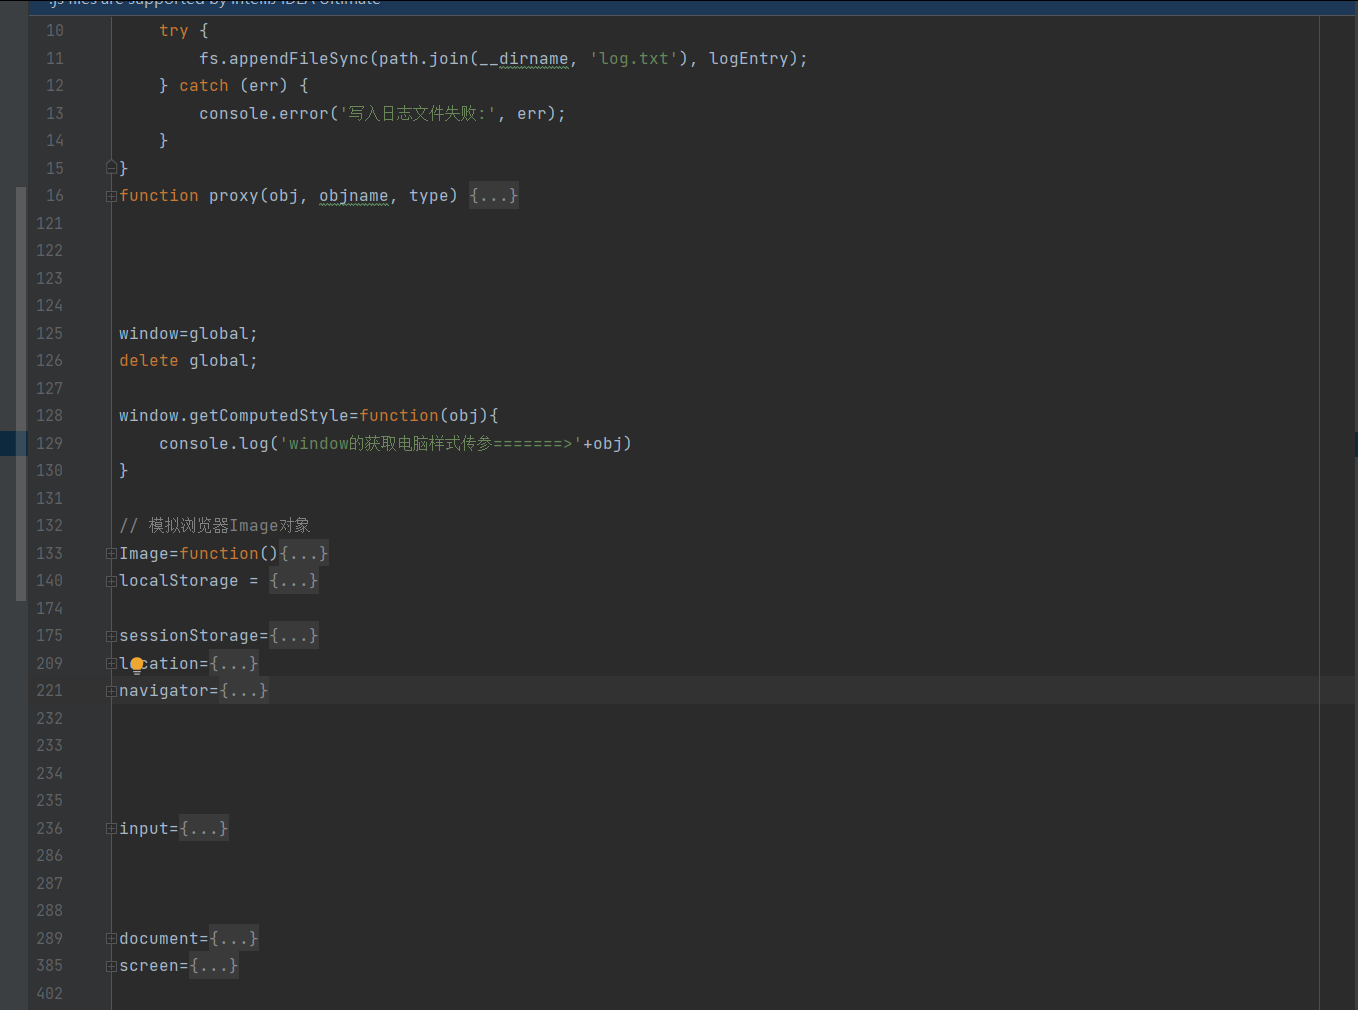This screenshot has width=1358, height=1010.
Task: Click line number 10 in the gutter
Action: (55, 31)
